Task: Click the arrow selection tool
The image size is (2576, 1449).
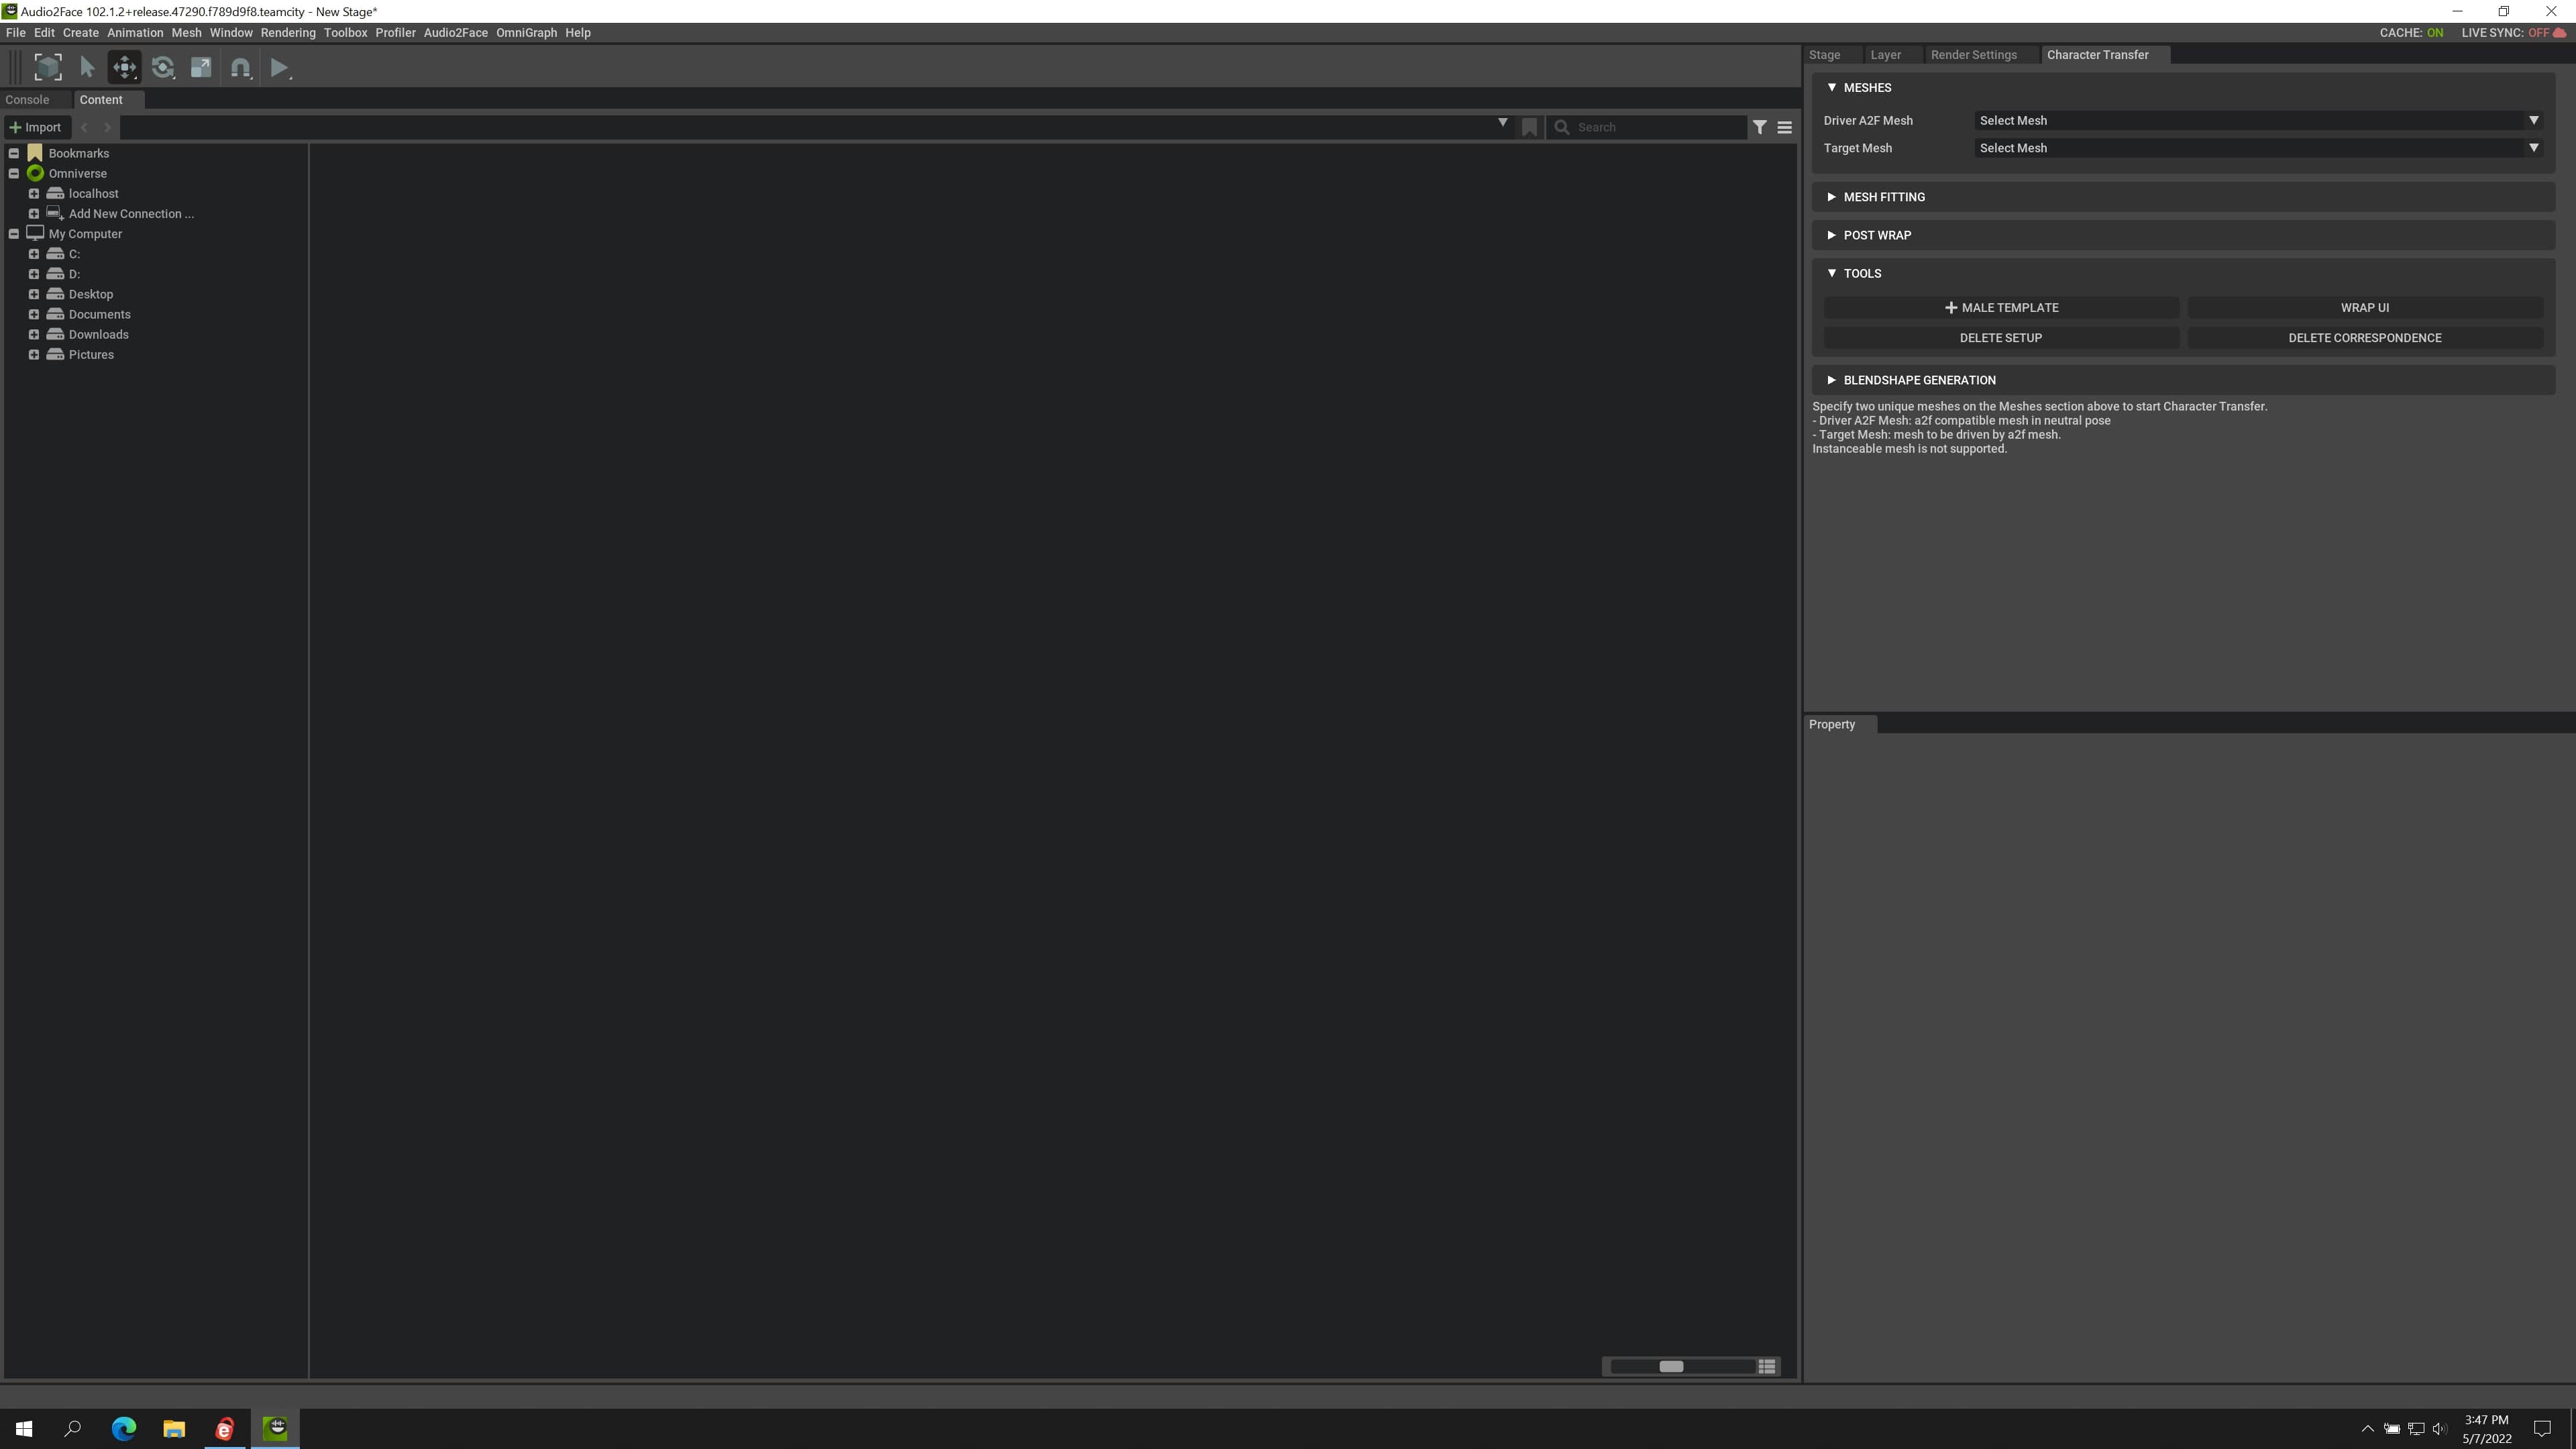Action: point(87,67)
